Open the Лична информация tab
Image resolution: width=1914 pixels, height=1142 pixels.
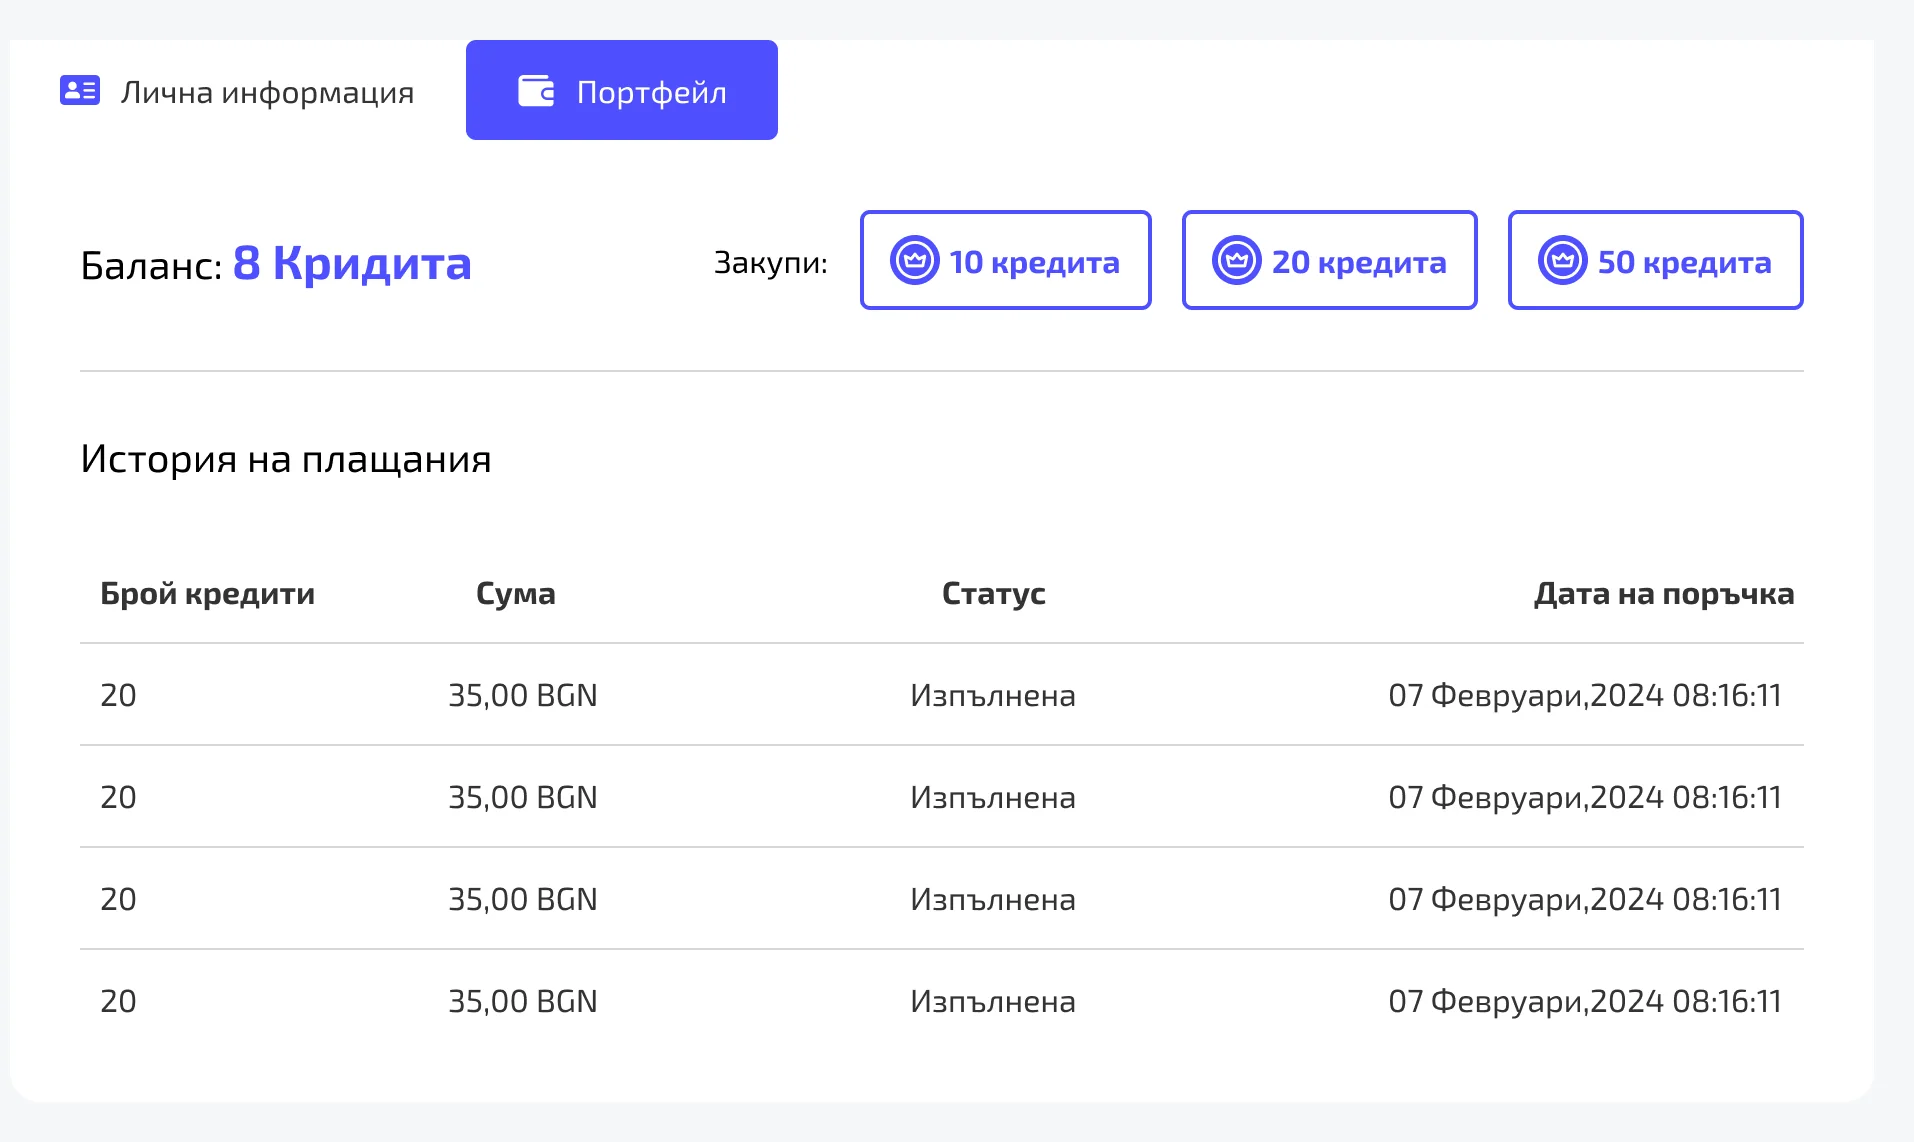237,91
